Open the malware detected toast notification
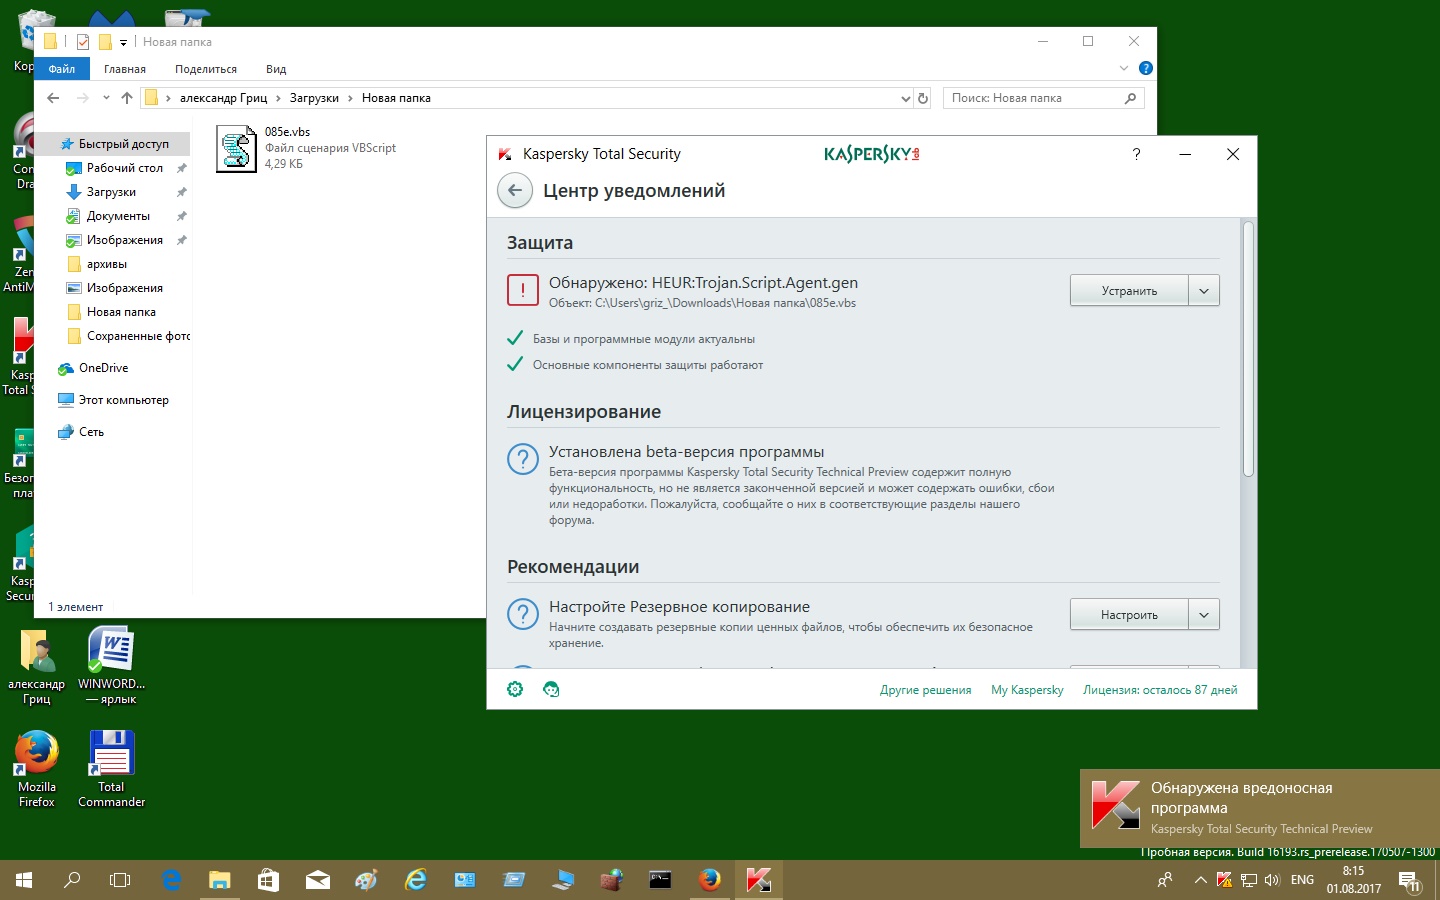 1260,808
